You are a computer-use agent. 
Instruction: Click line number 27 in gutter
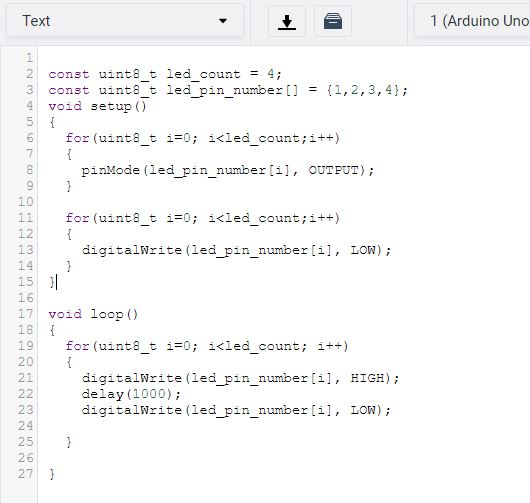pos(26,474)
